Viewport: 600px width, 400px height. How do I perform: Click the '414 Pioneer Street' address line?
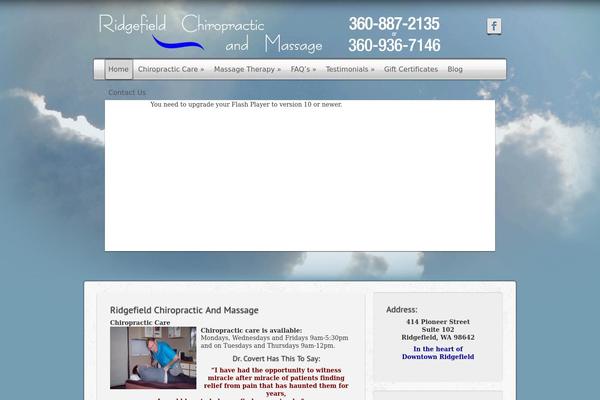tap(438, 322)
